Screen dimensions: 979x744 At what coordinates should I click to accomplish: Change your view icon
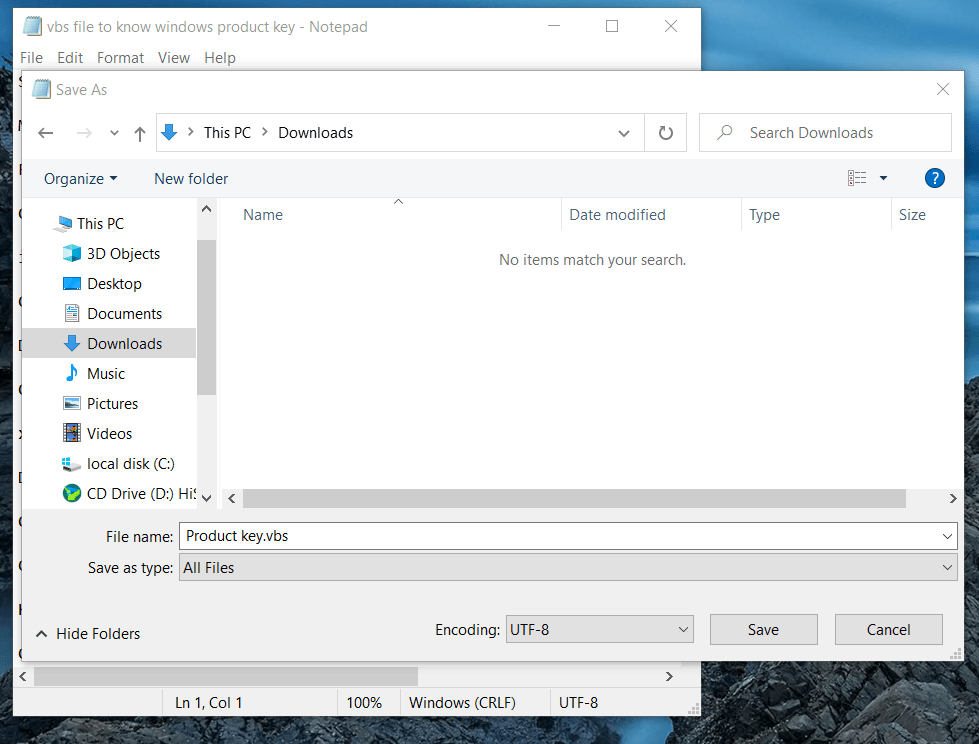pyautogui.click(x=857, y=178)
